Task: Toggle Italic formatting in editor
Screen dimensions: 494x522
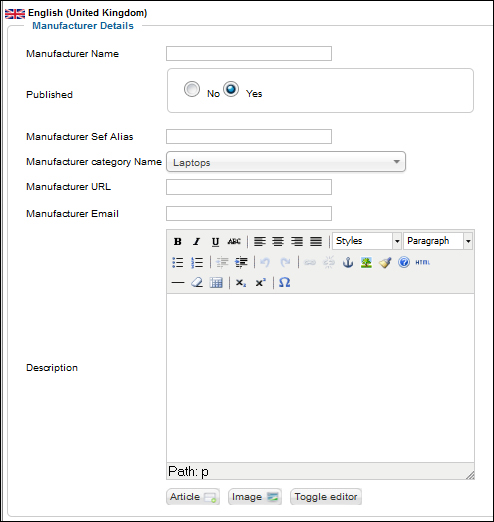Action: (197, 241)
